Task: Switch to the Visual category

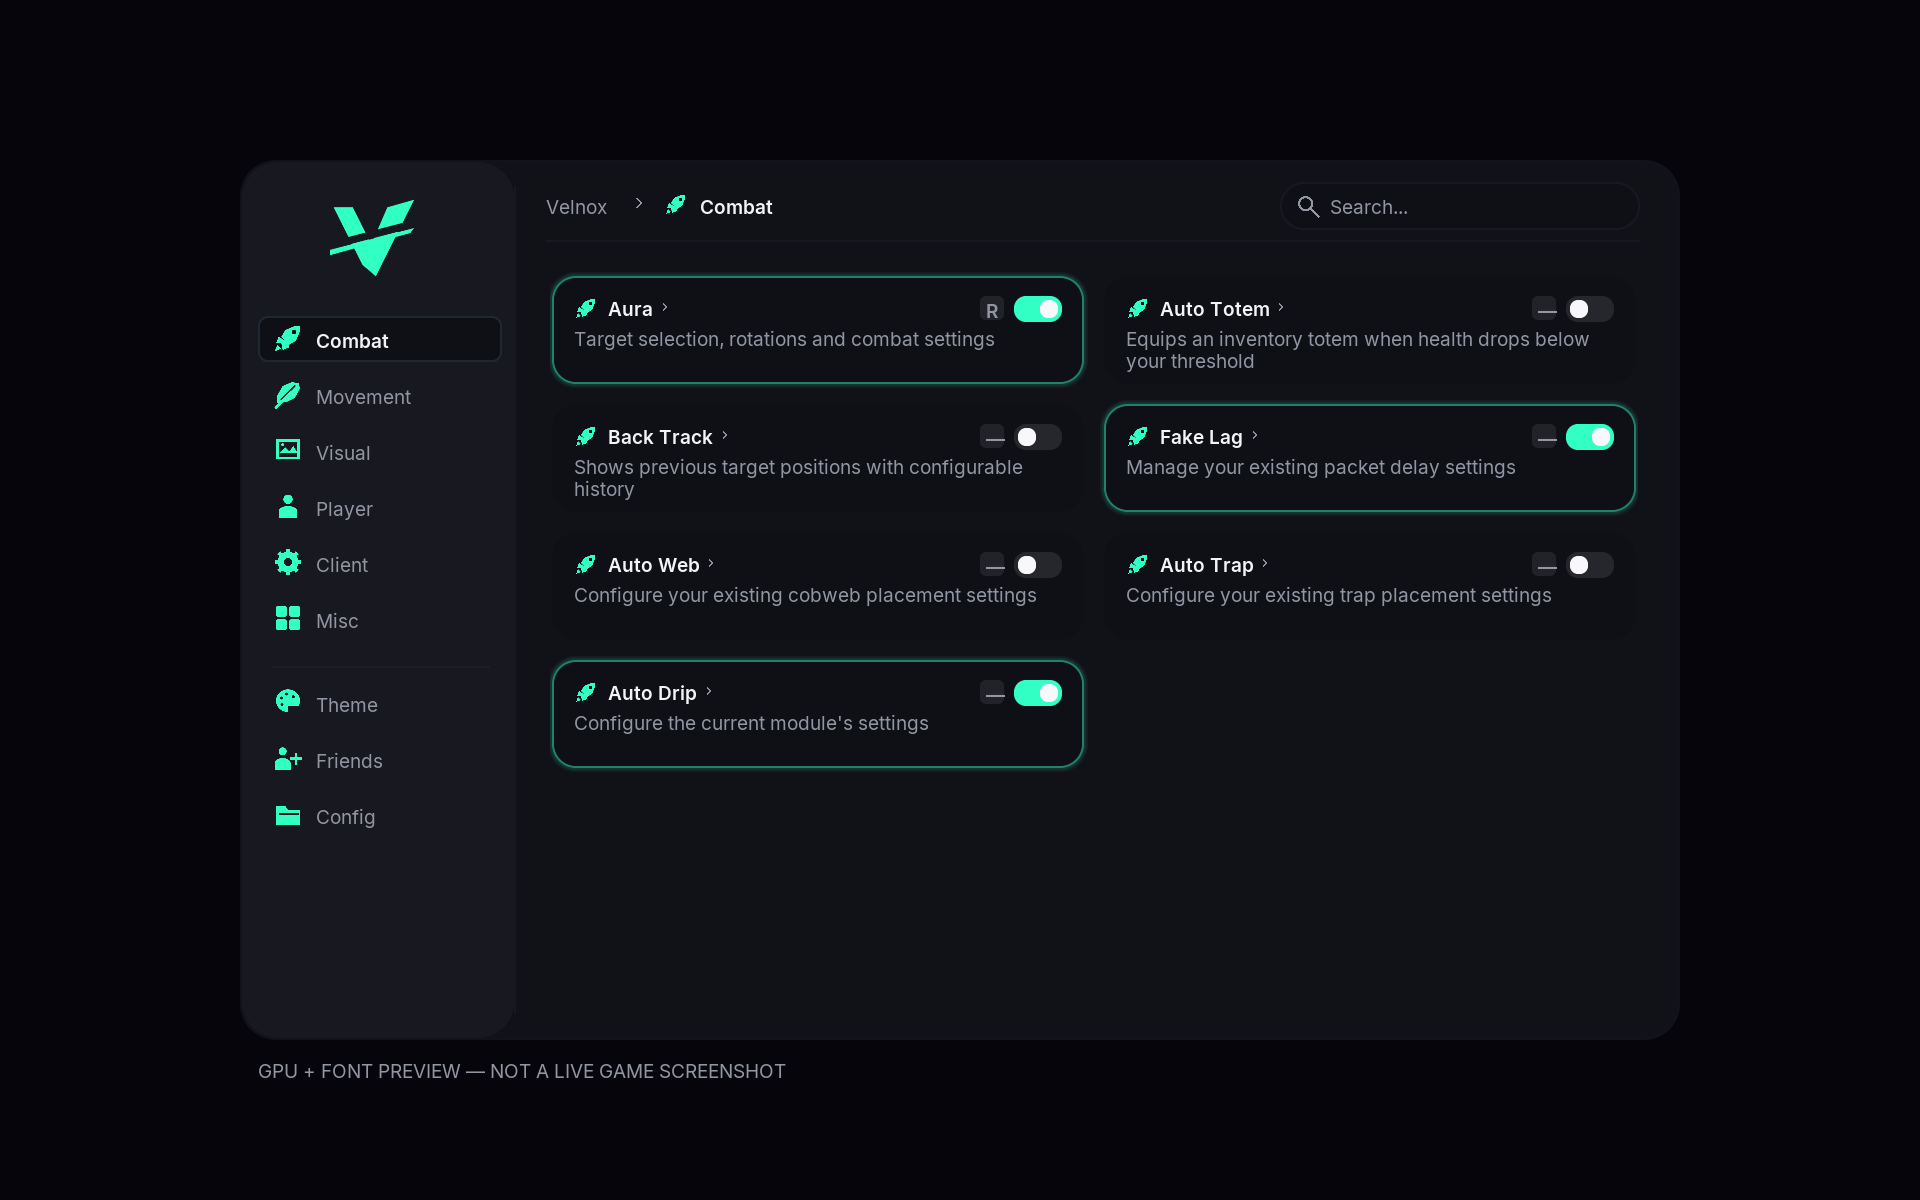Action: (380, 452)
